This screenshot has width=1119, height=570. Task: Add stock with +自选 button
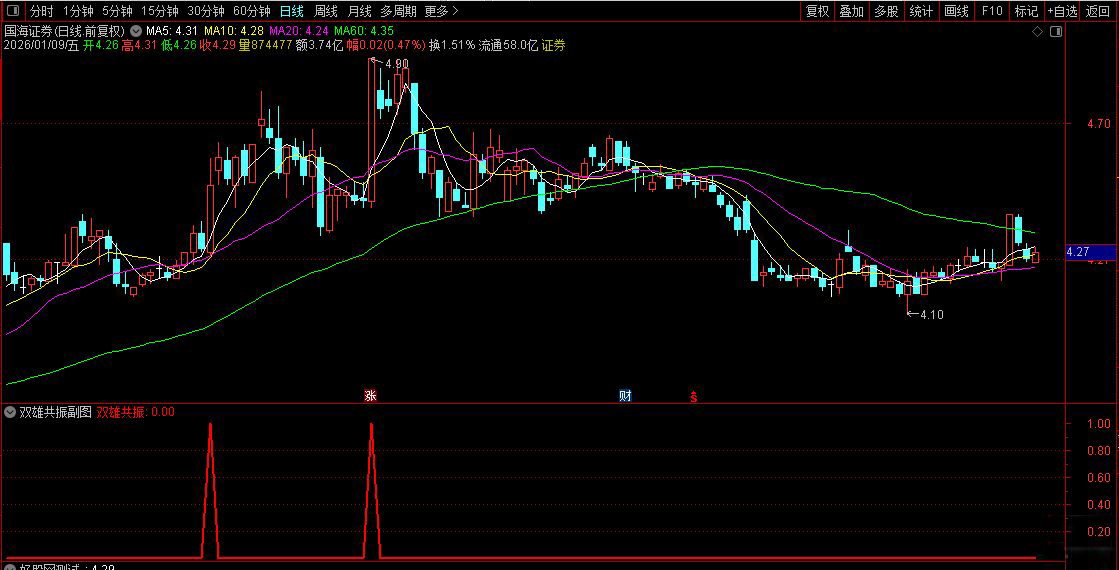(x=1063, y=11)
